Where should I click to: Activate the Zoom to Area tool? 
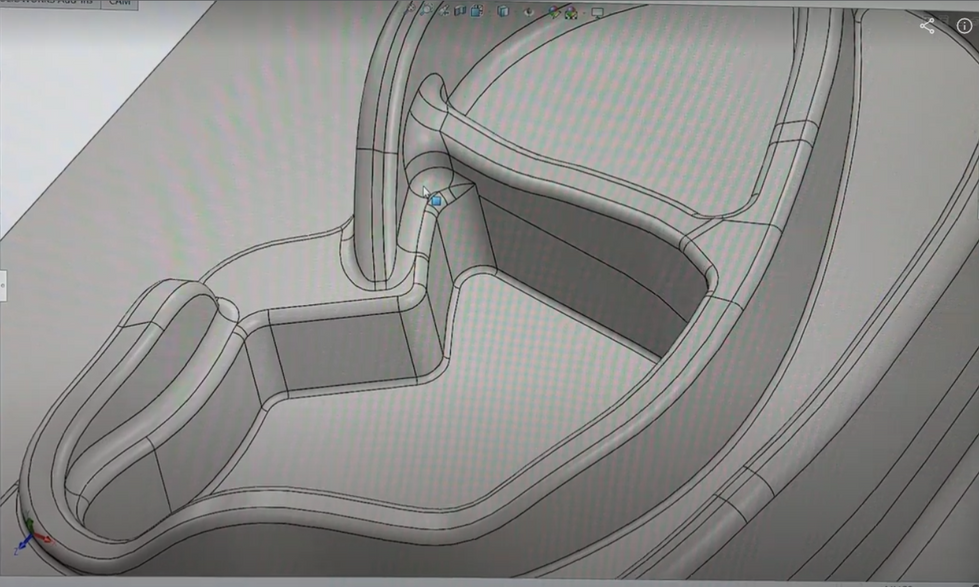(426, 10)
